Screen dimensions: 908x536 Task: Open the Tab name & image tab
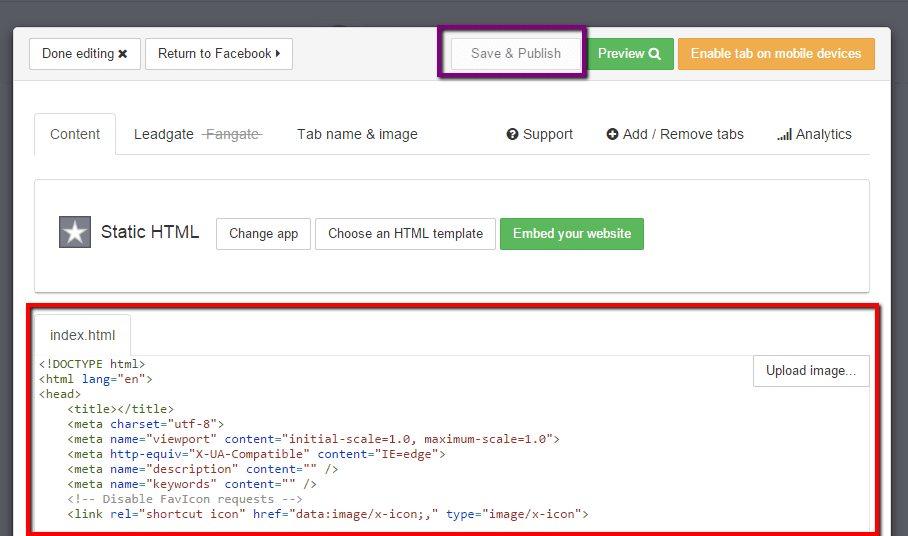click(357, 134)
